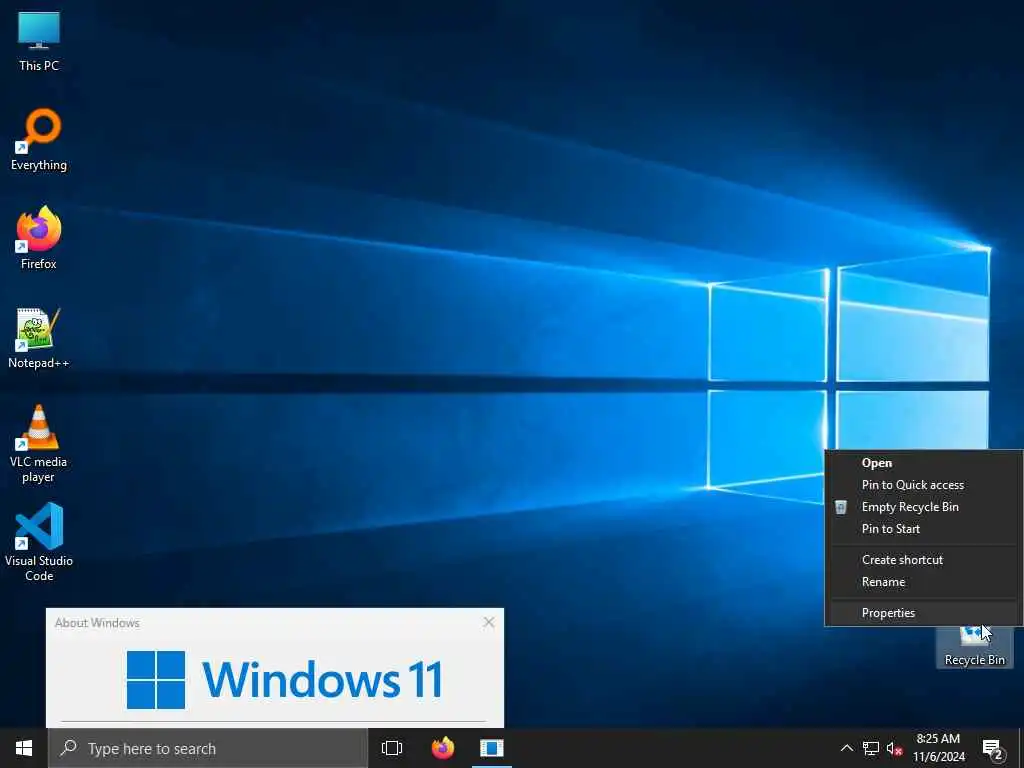Click the muted volume tray icon
1024x768 pixels.
coord(894,748)
